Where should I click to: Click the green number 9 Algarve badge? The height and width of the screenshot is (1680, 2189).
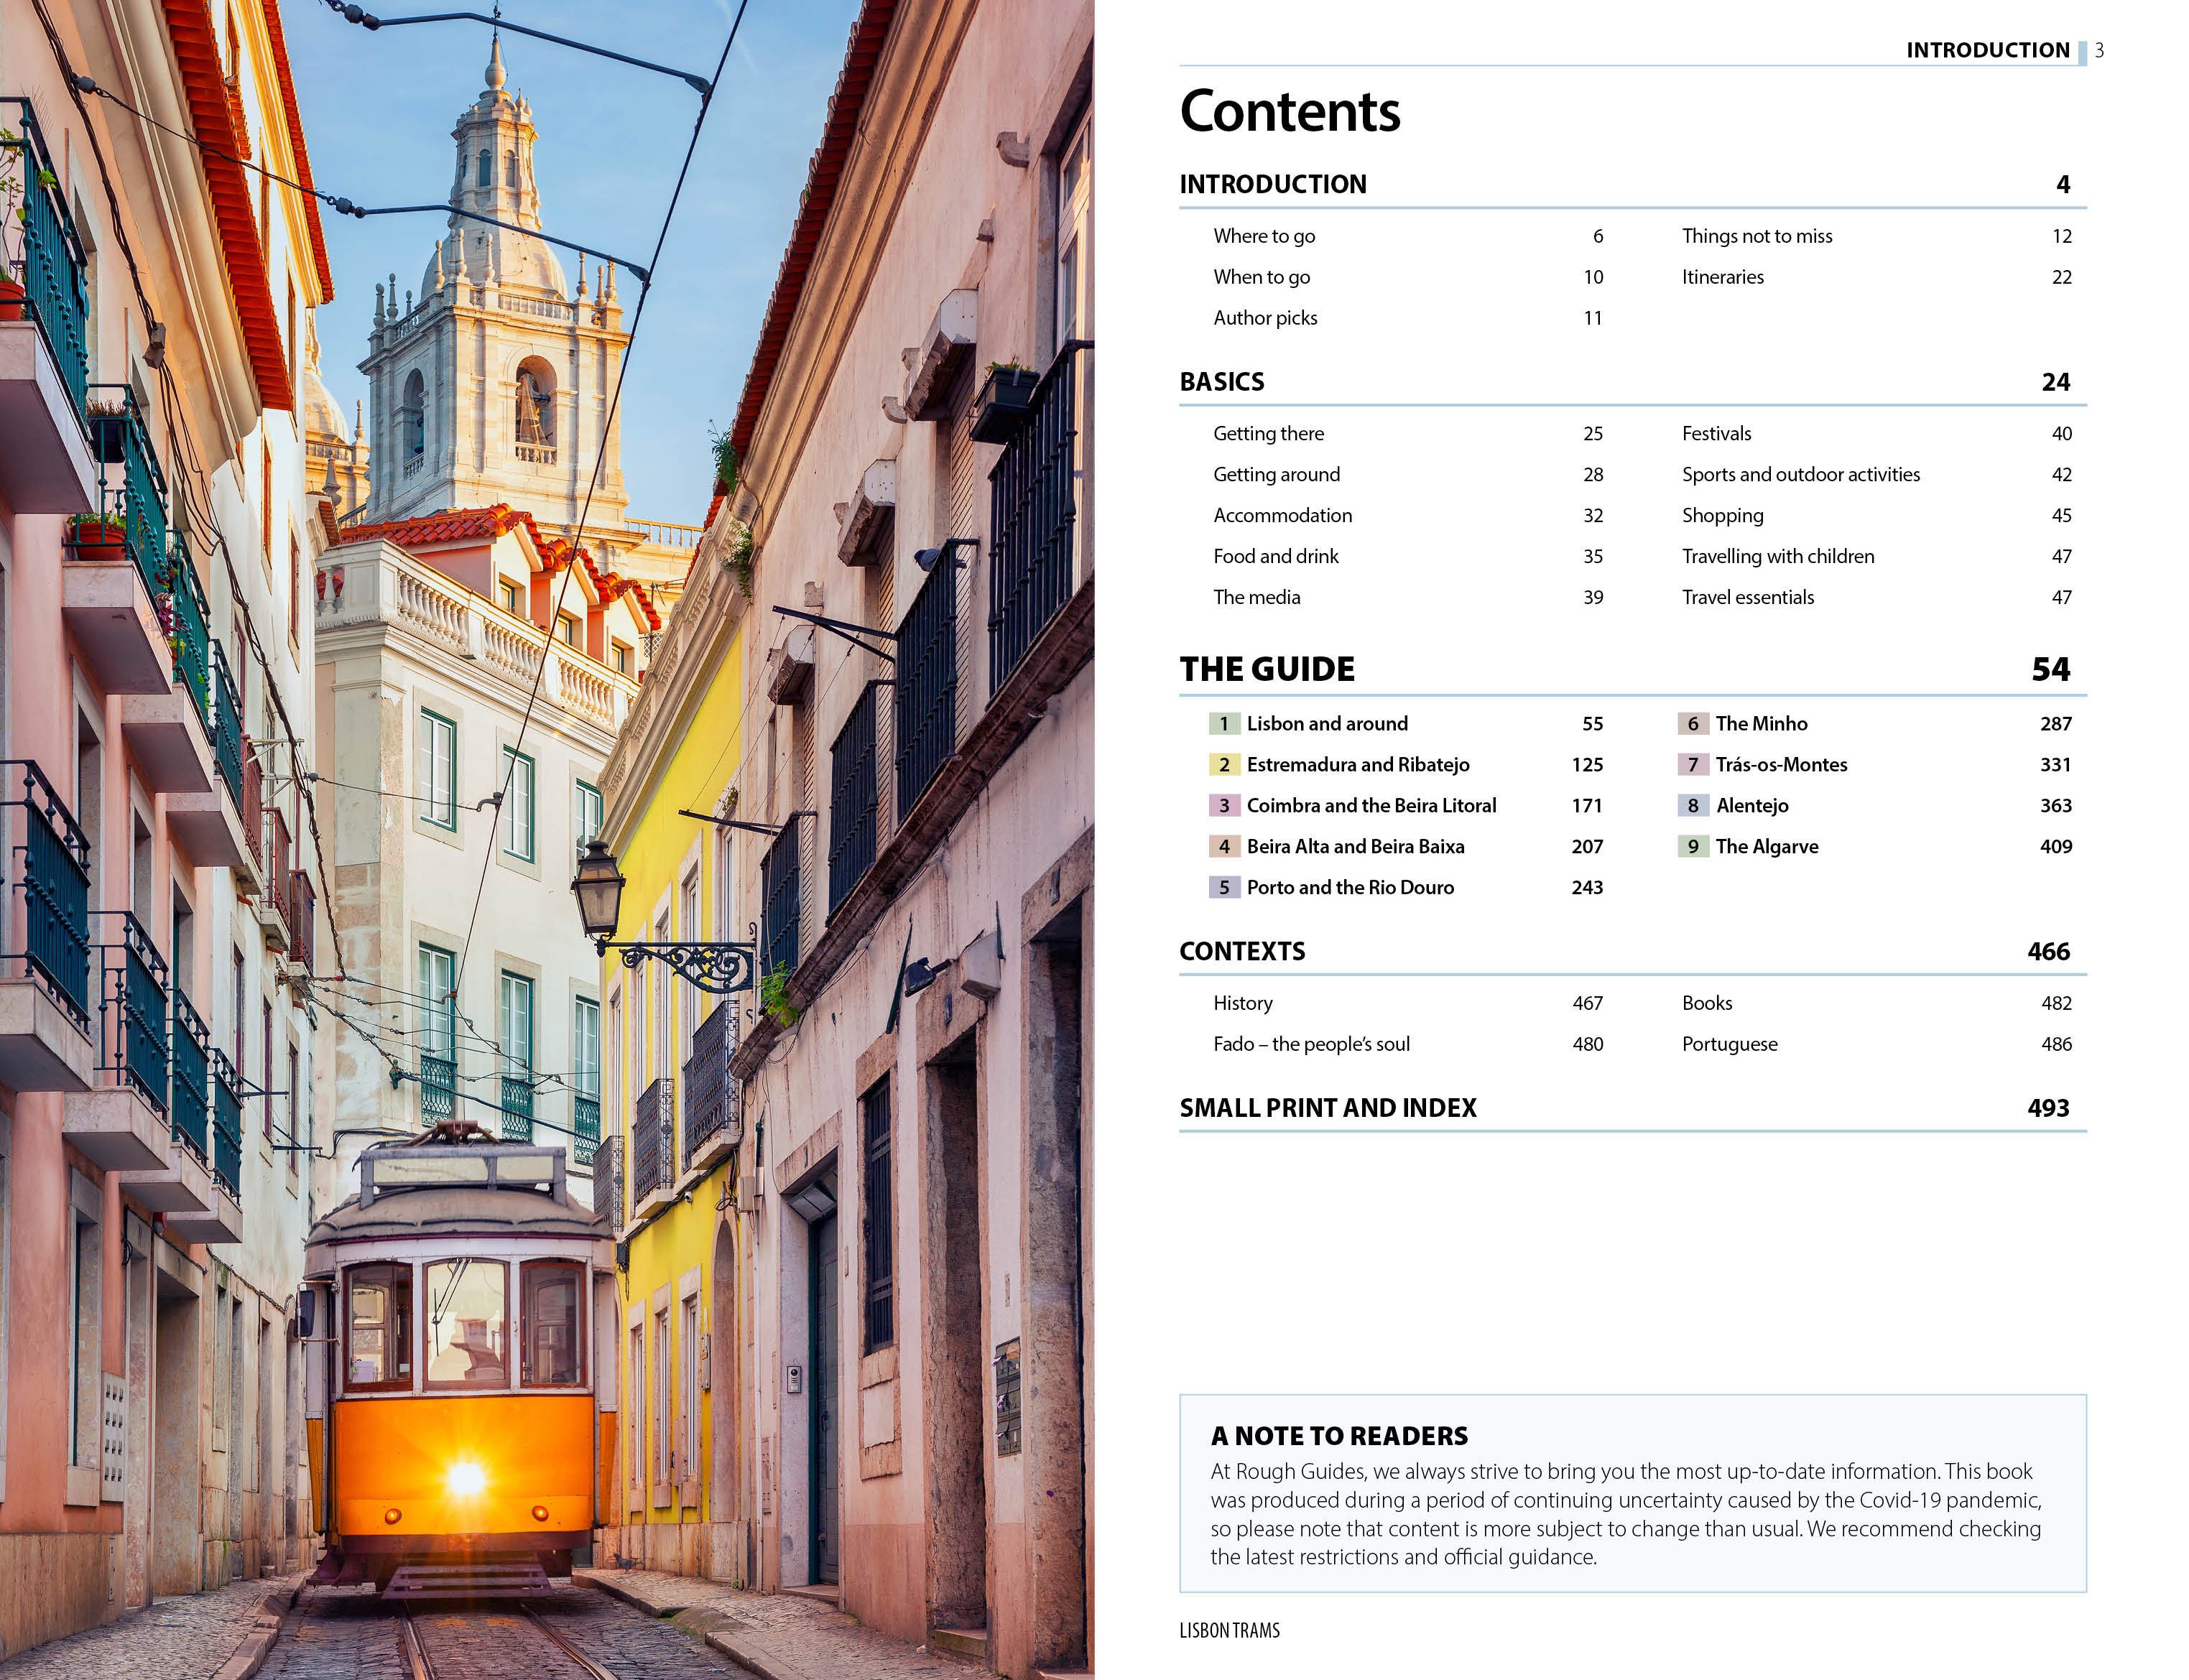1692,846
